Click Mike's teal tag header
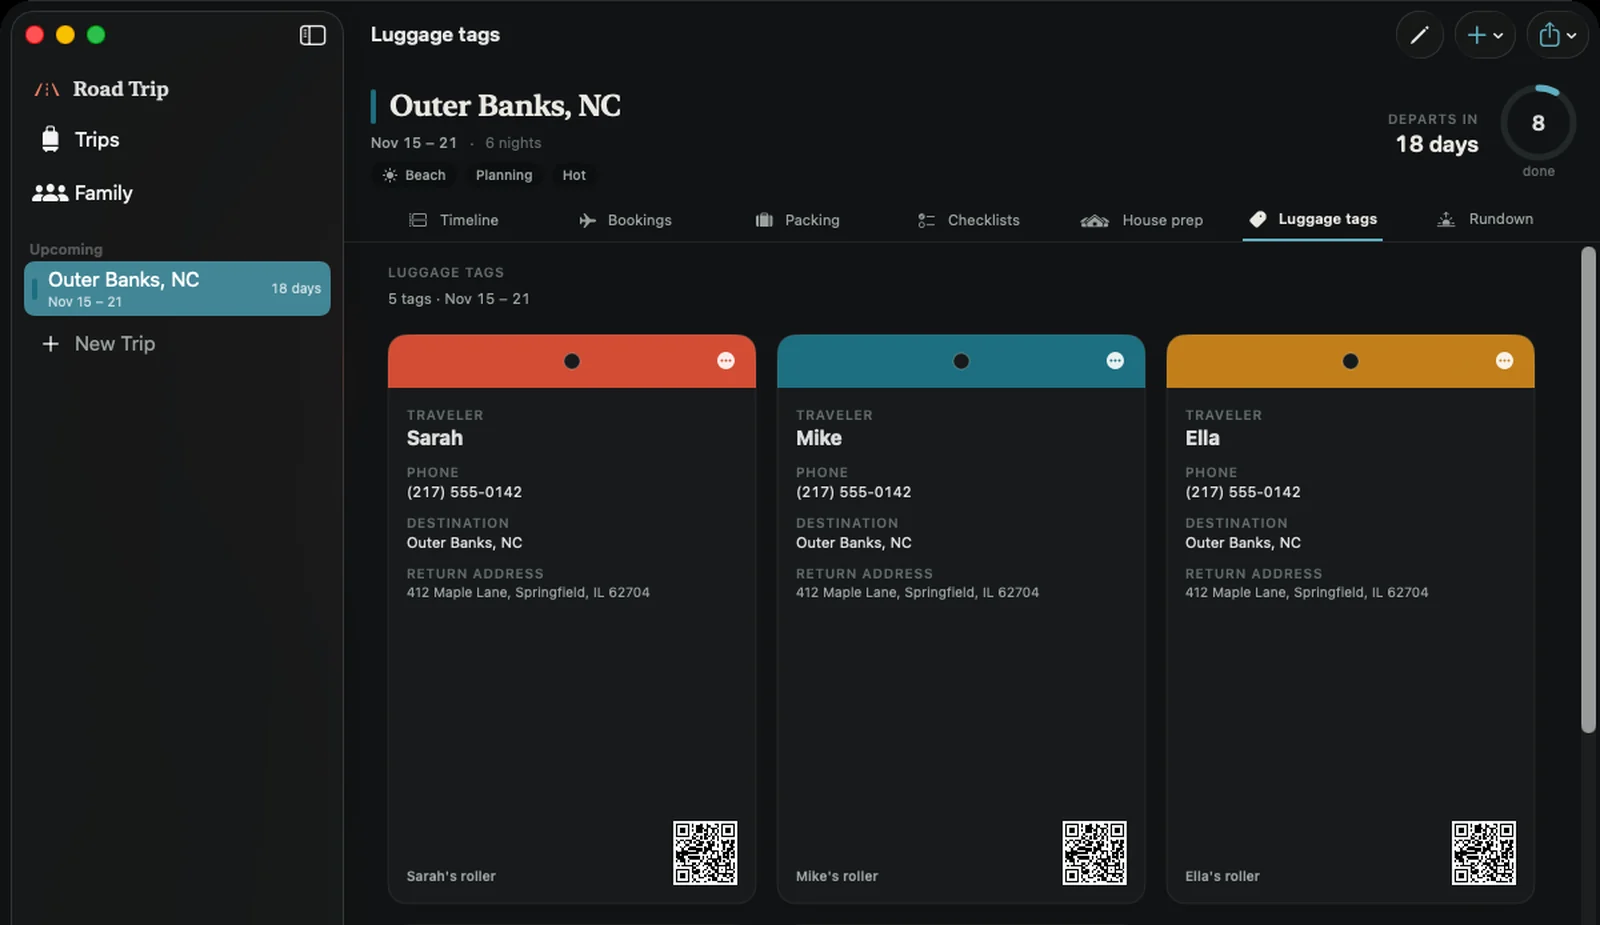This screenshot has height=925, width=1600. pyautogui.click(x=961, y=361)
